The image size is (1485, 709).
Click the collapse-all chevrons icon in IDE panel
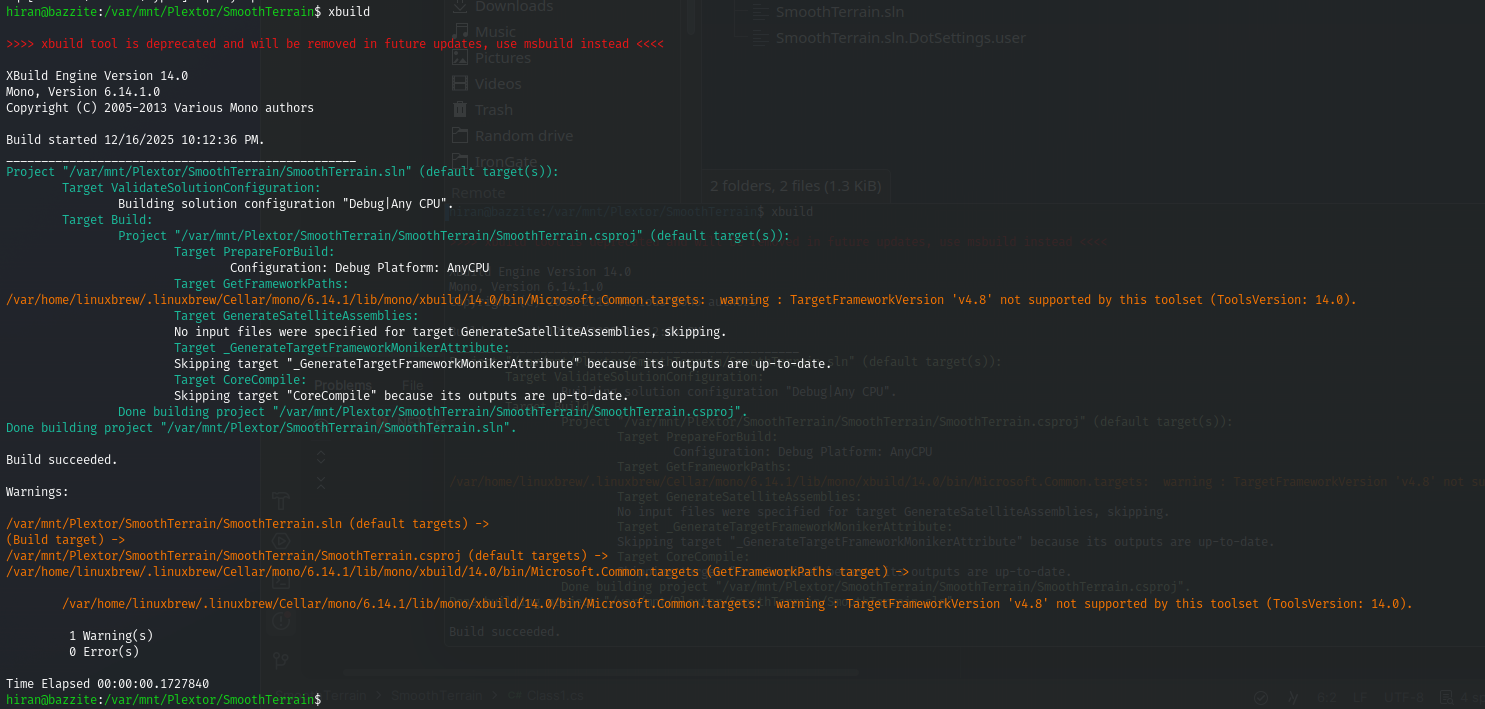(x=321, y=481)
